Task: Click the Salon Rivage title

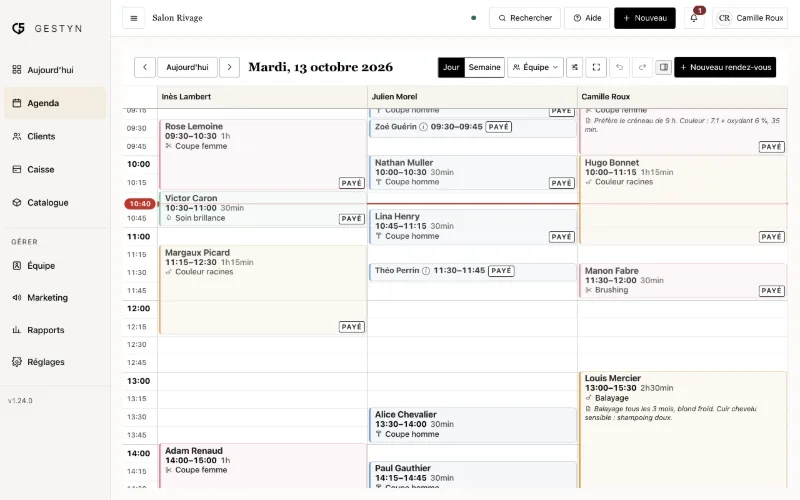Action: pos(177,18)
